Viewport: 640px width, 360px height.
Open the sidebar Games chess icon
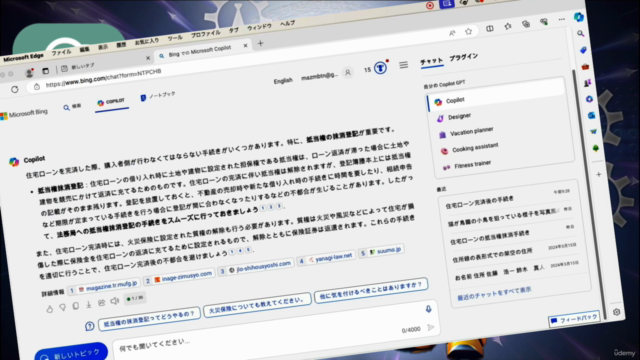coord(587,83)
